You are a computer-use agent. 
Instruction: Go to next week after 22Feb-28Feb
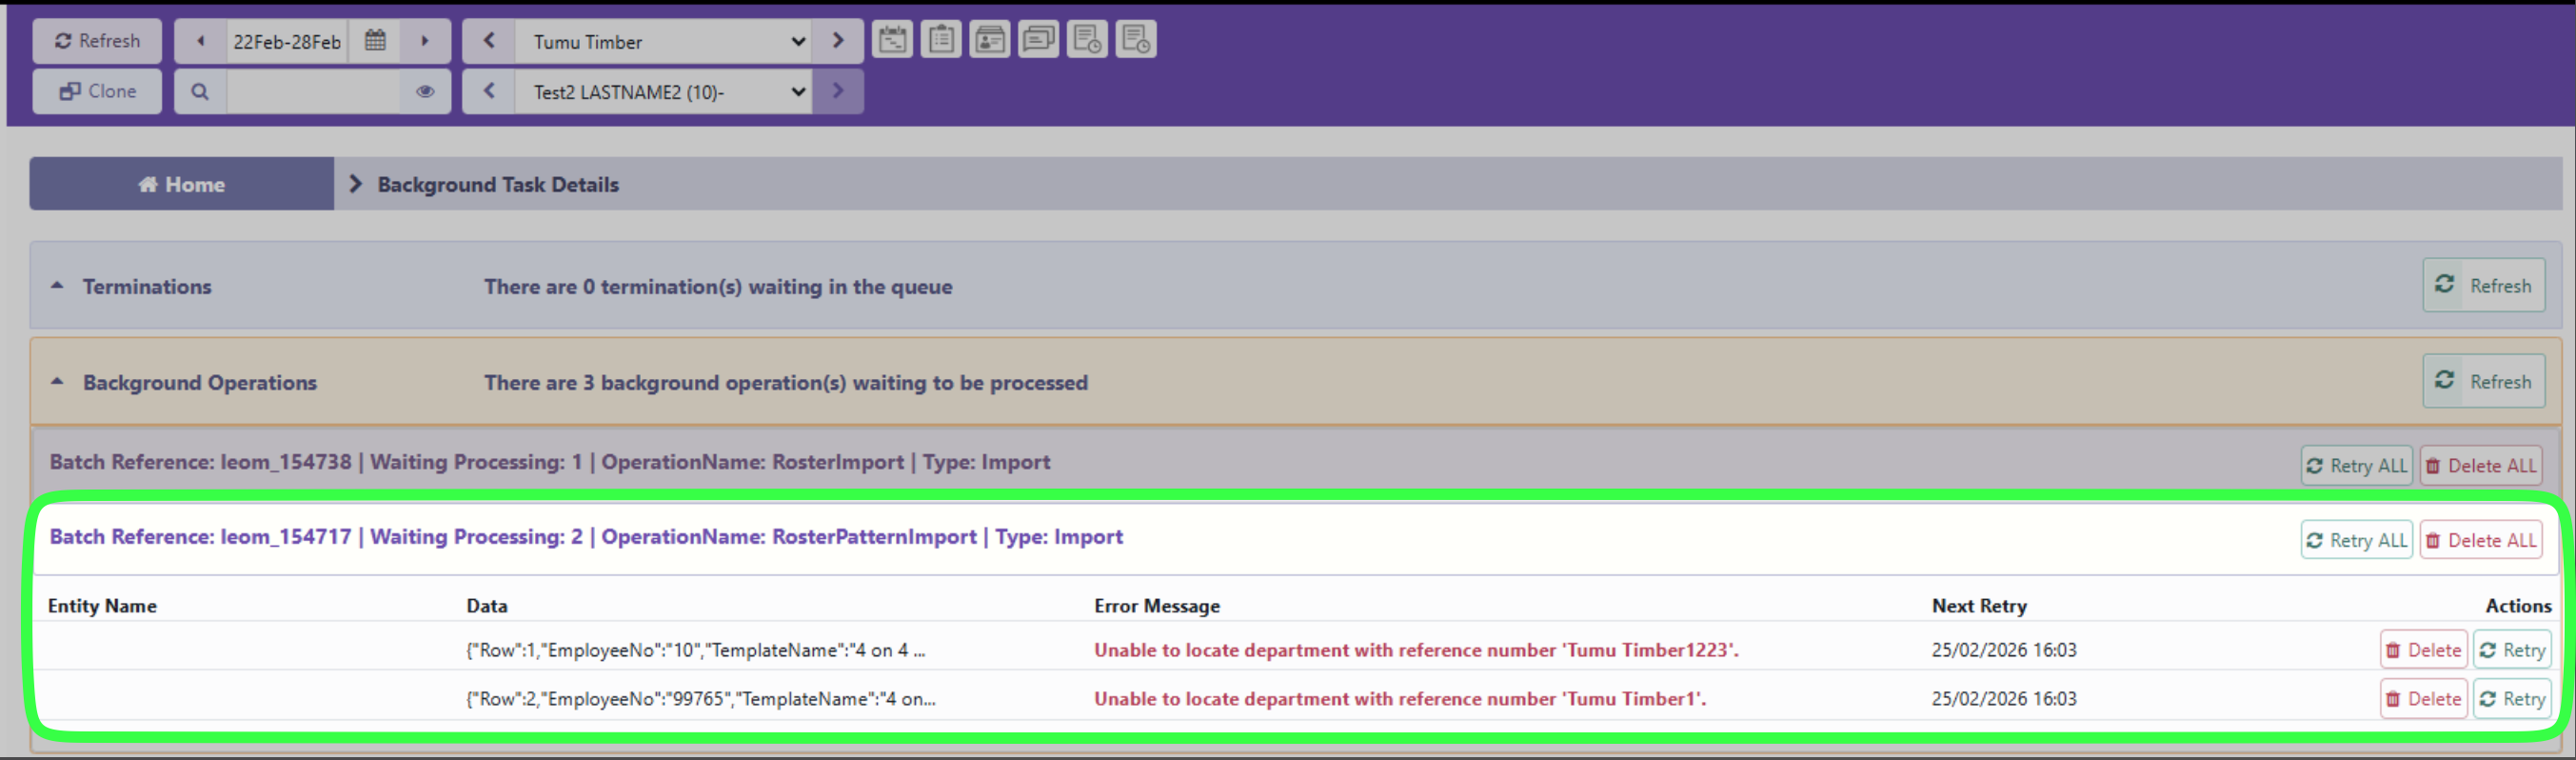pos(425,41)
